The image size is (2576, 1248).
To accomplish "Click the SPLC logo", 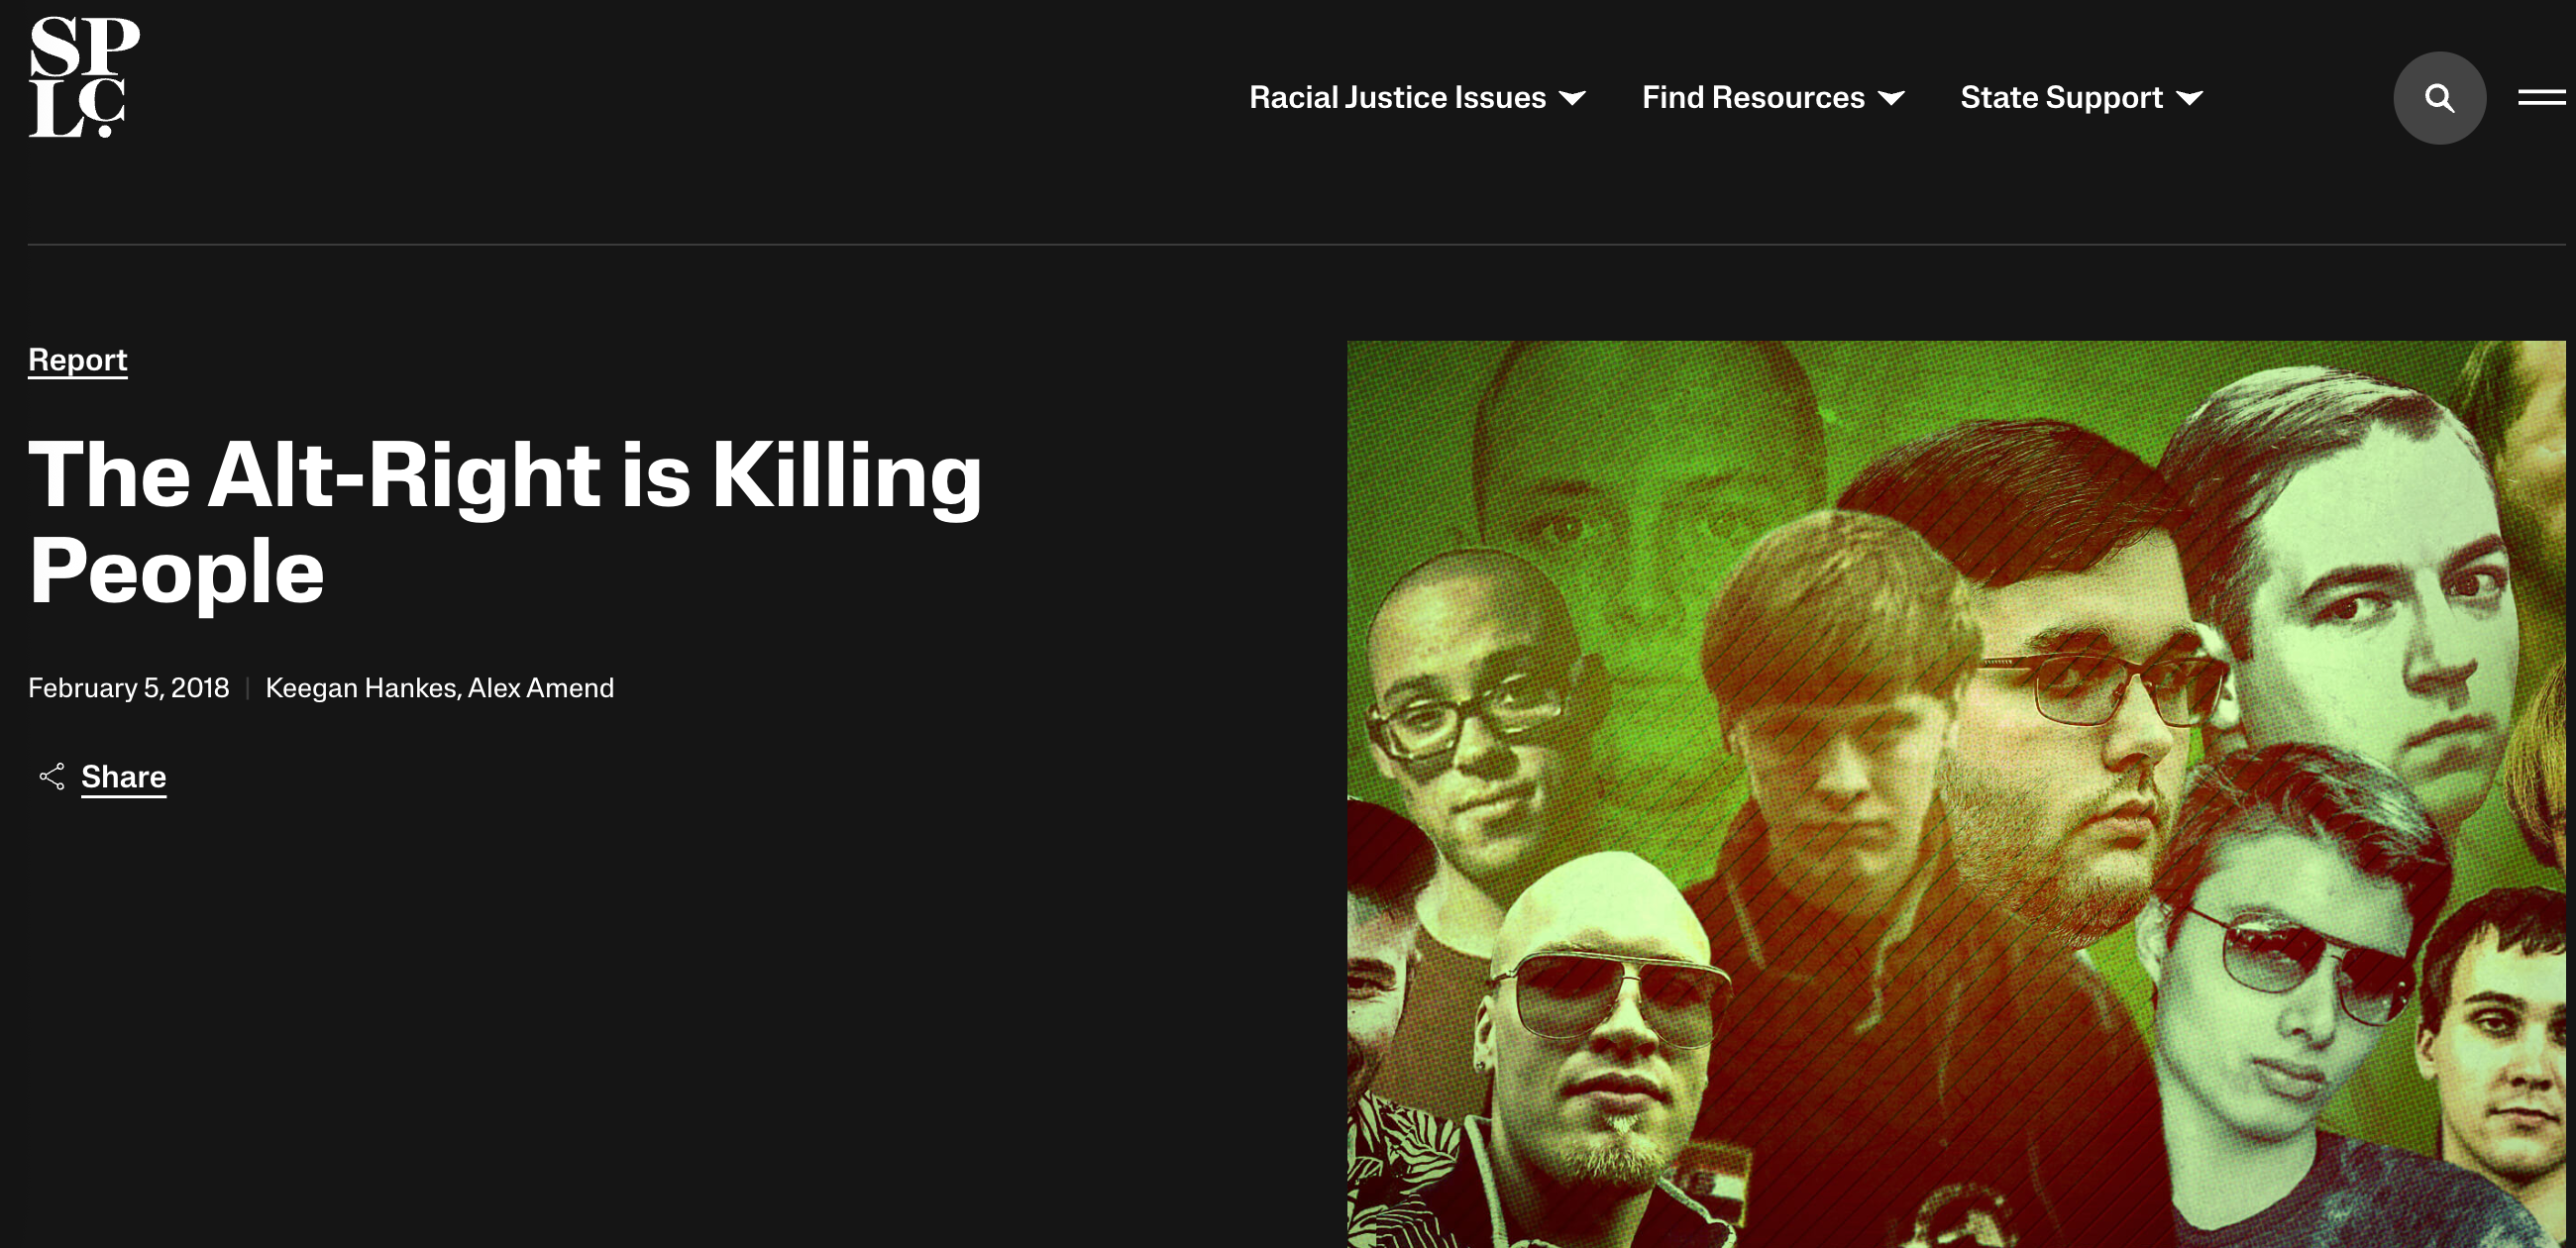I will click(x=83, y=77).
